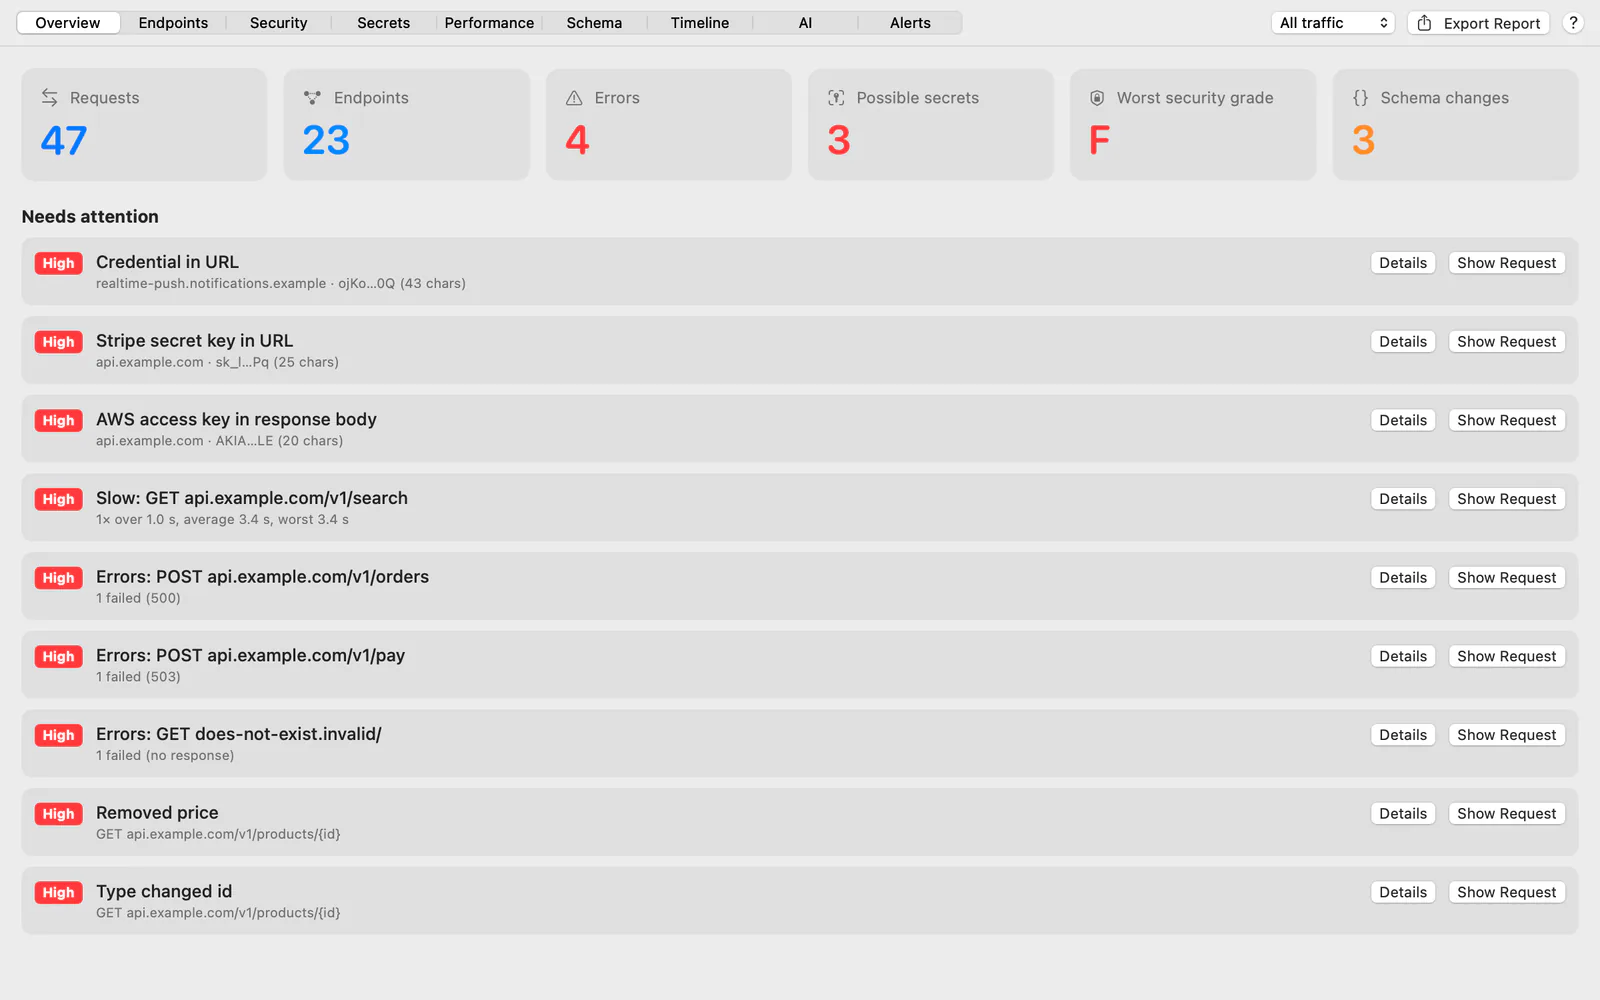The image size is (1600, 1000).
Task: Click the worst security grade F
Action: 1099,140
